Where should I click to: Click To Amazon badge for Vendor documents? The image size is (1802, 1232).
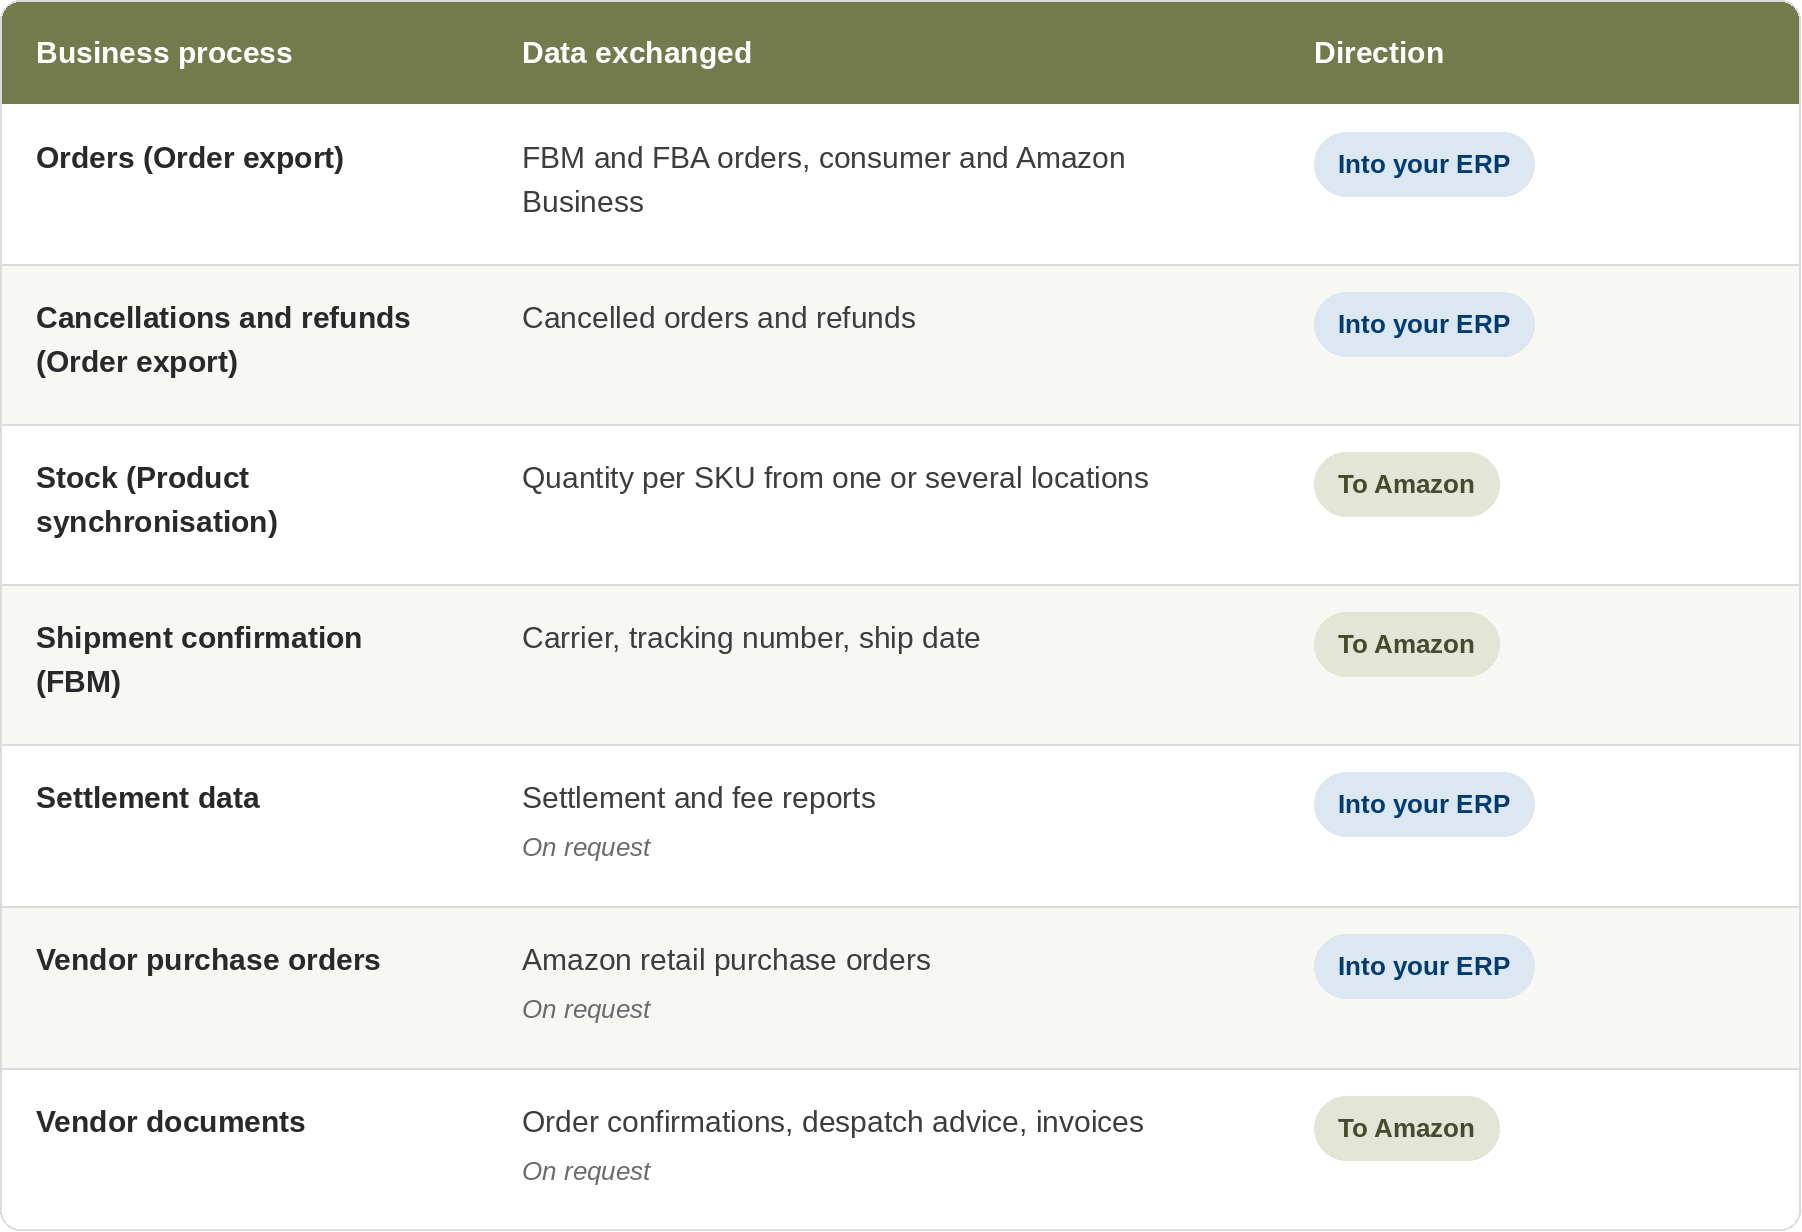(x=1406, y=1129)
